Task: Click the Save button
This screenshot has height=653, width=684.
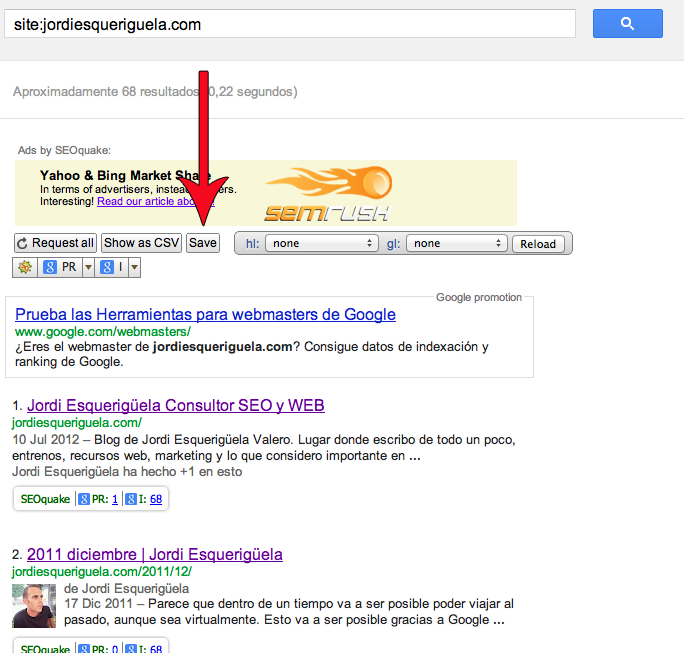Action: [x=203, y=243]
